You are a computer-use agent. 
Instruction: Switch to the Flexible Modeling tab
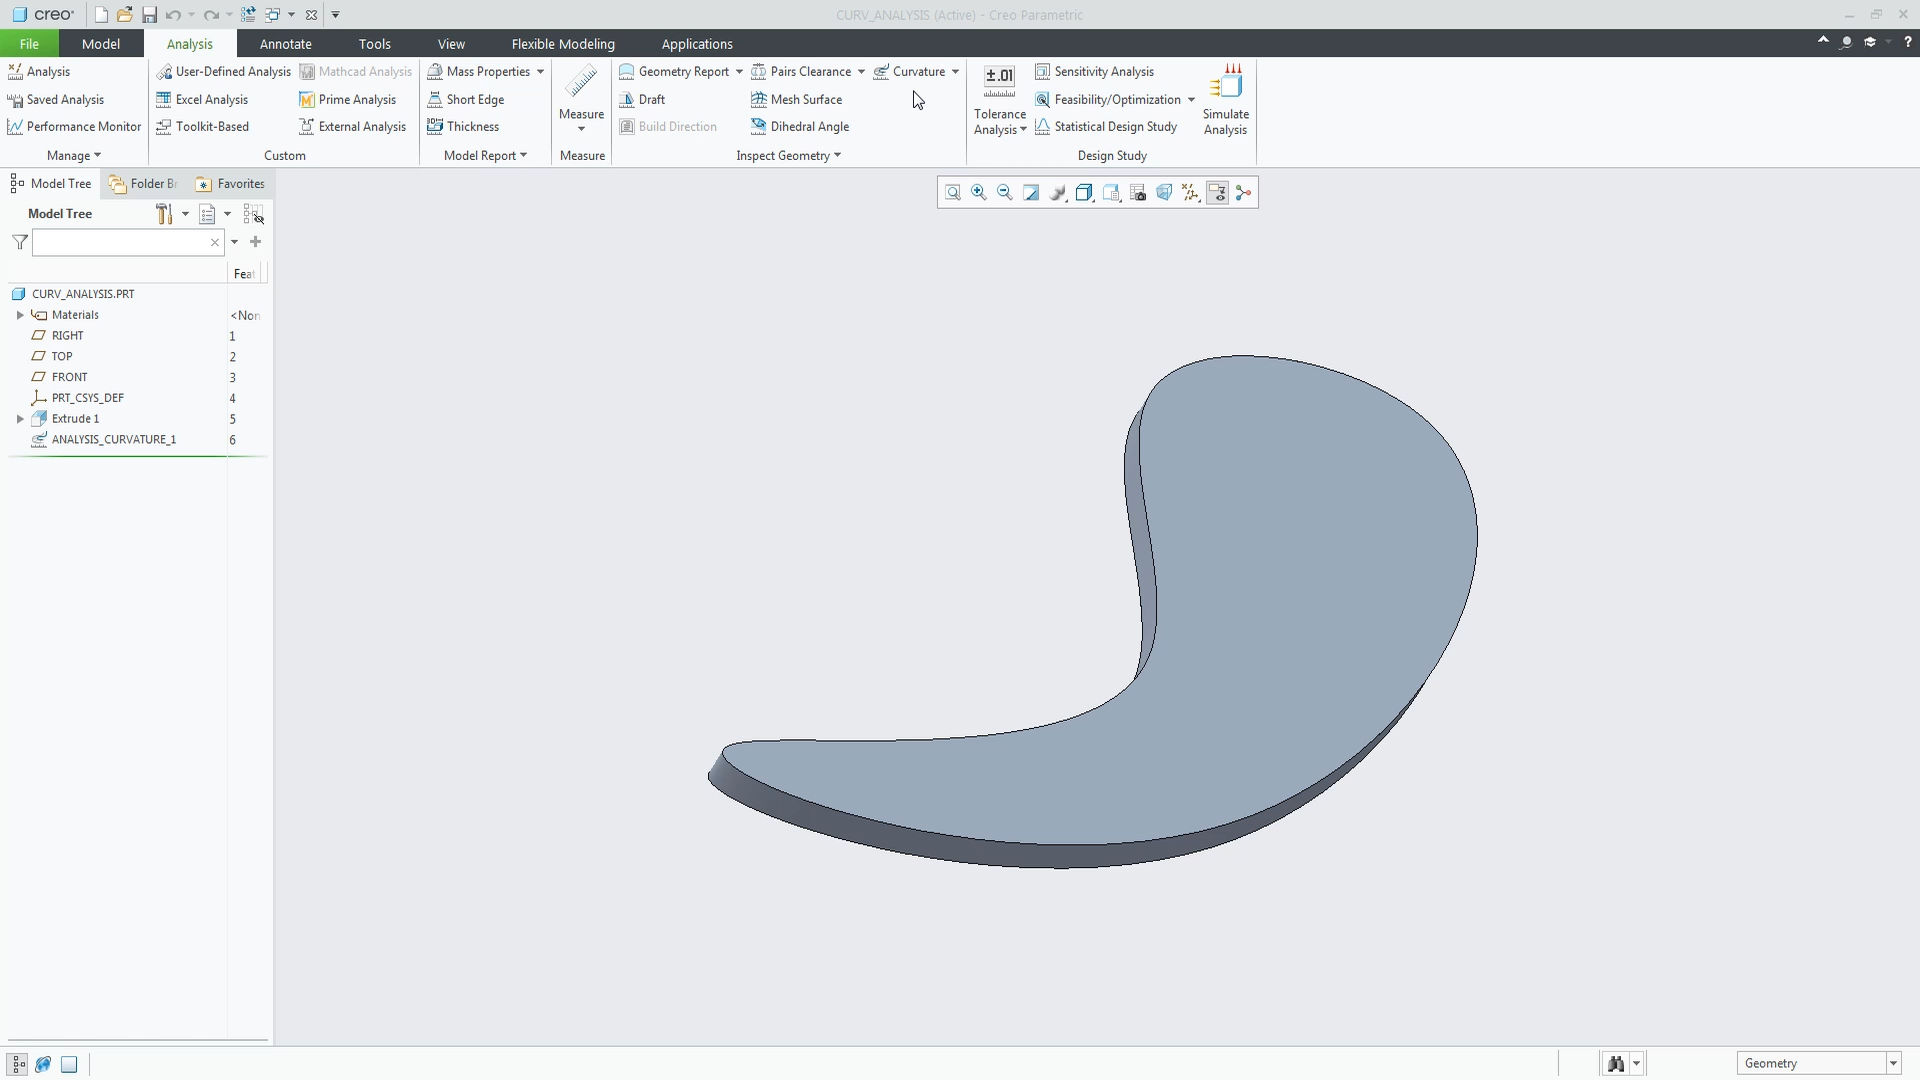(563, 44)
